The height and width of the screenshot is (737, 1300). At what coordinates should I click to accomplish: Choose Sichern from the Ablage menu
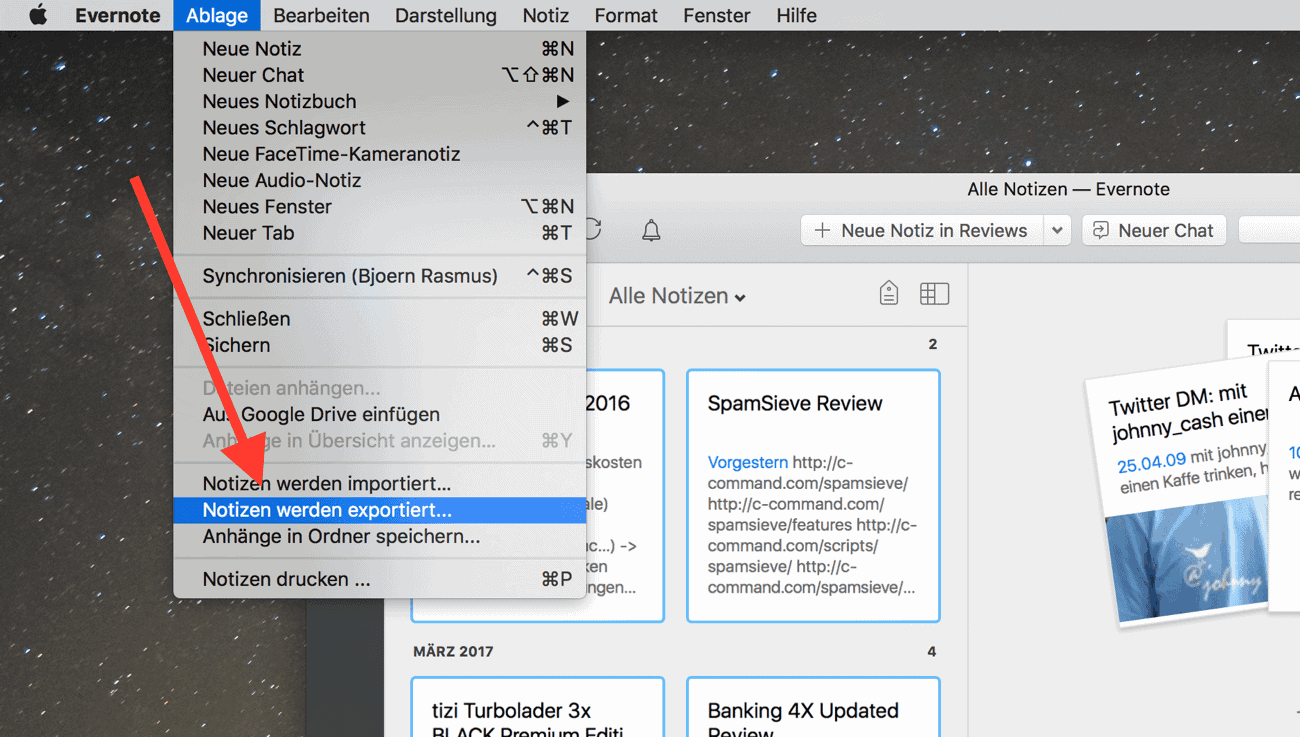point(380,345)
